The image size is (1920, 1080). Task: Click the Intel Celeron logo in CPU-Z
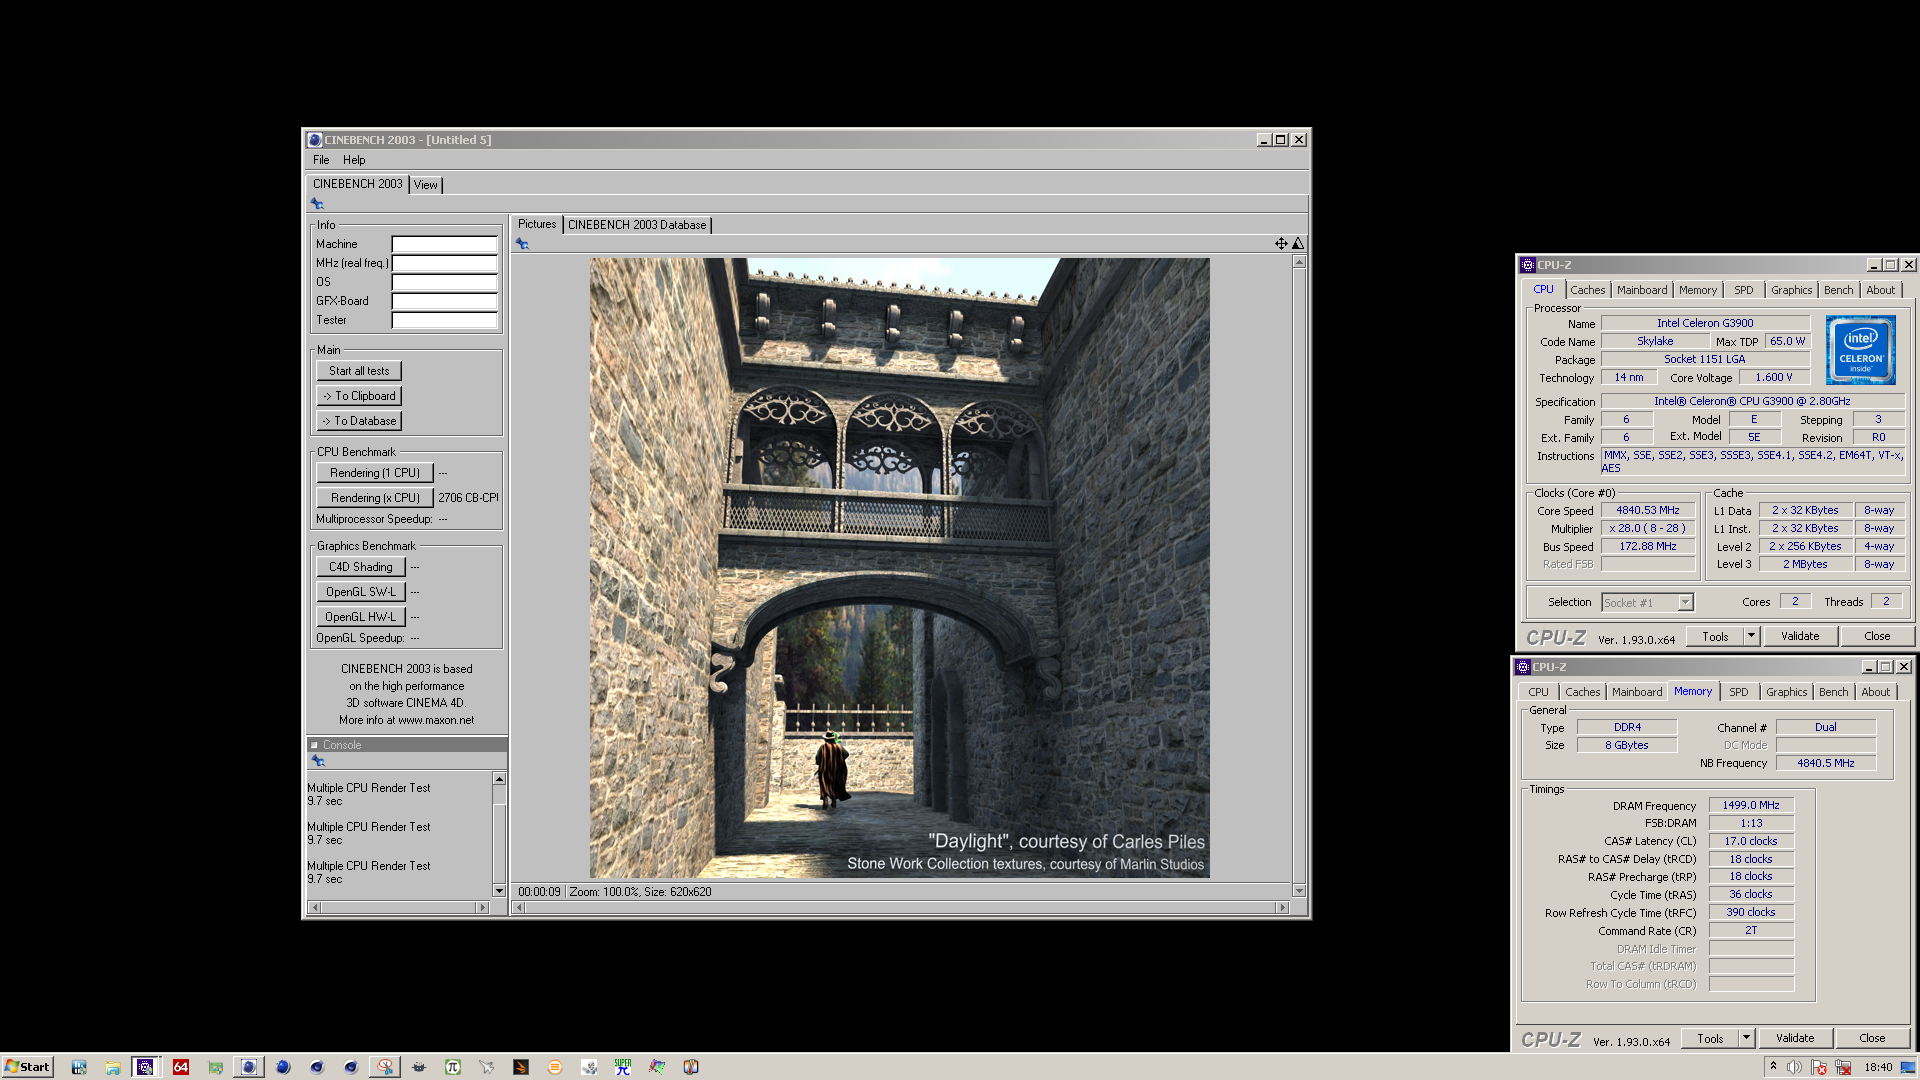(x=1860, y=350)
